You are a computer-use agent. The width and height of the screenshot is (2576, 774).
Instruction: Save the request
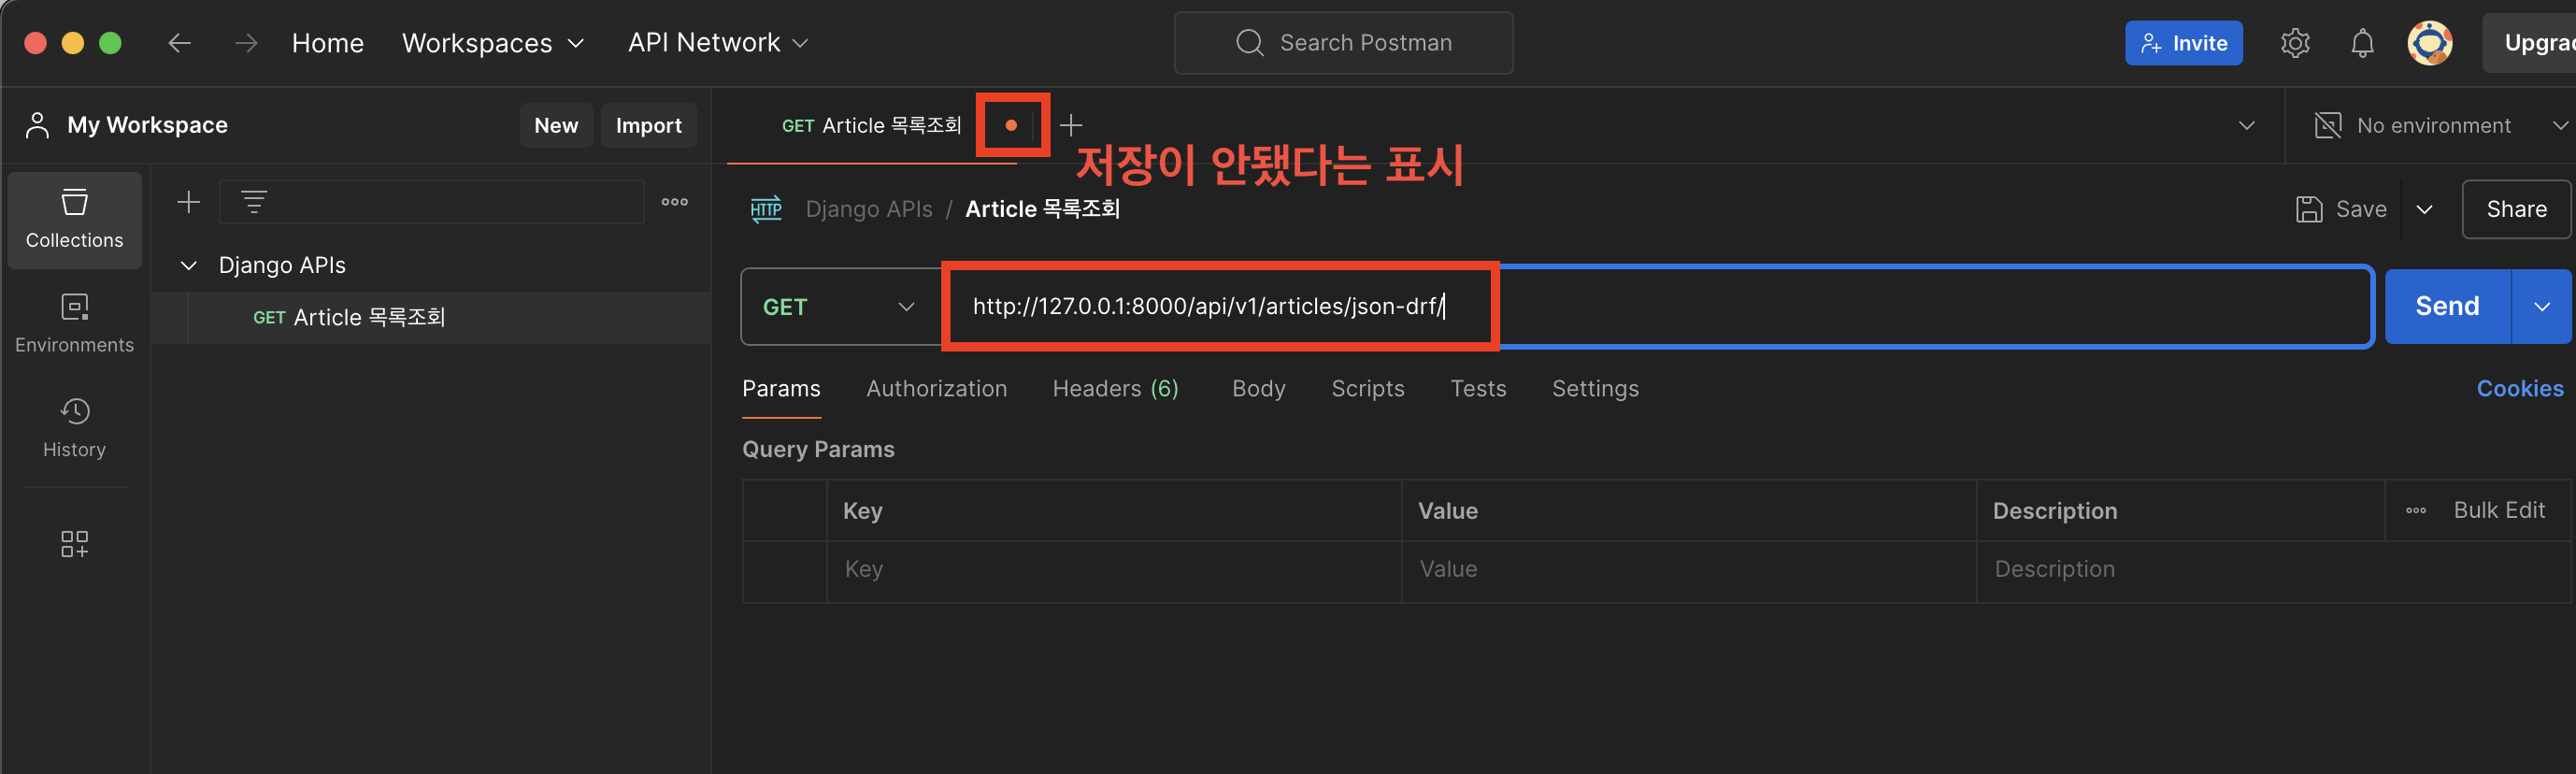point(2342,209)
